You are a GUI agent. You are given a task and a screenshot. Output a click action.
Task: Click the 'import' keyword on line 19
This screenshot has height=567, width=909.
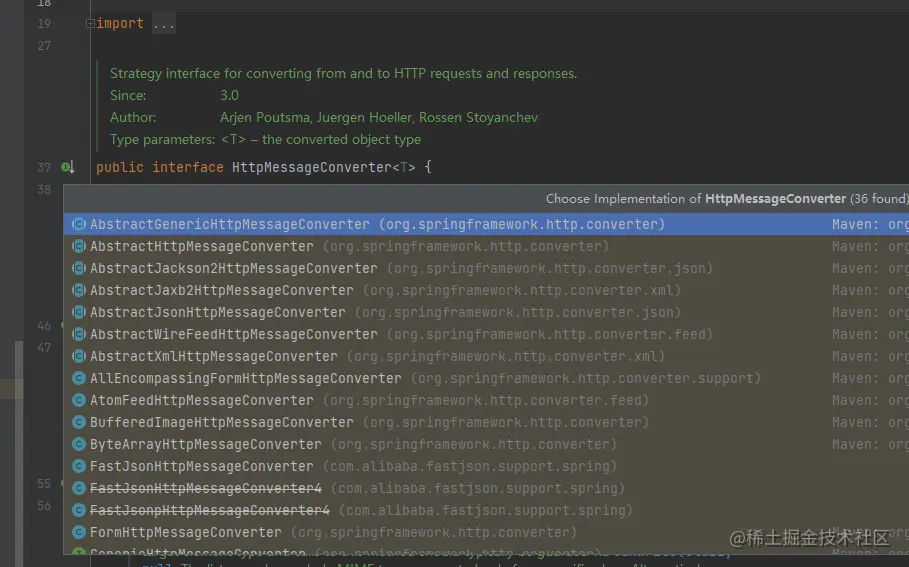pos(120,24)
